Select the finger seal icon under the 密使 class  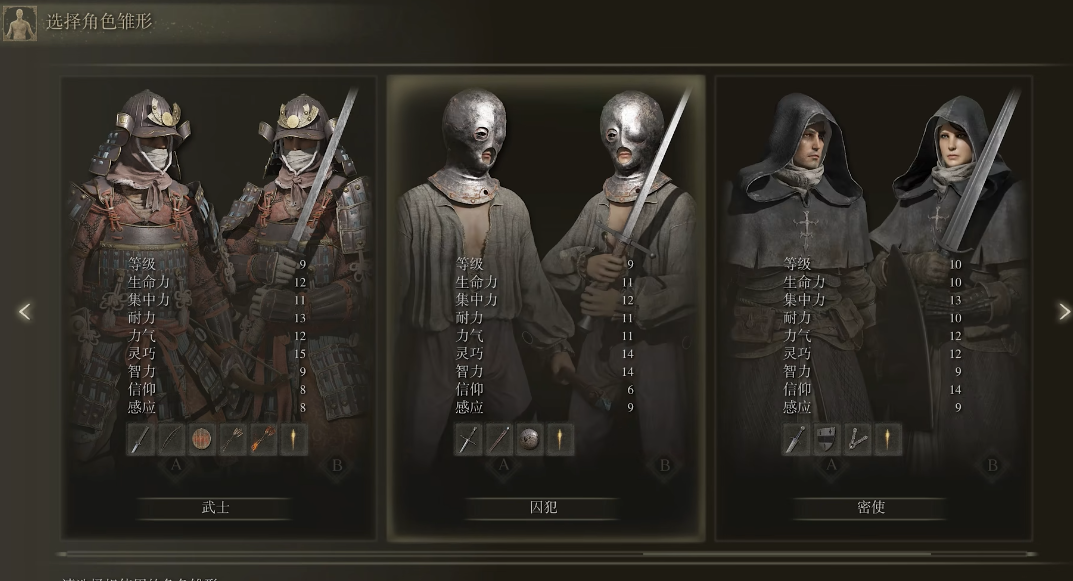click(857, 439)
